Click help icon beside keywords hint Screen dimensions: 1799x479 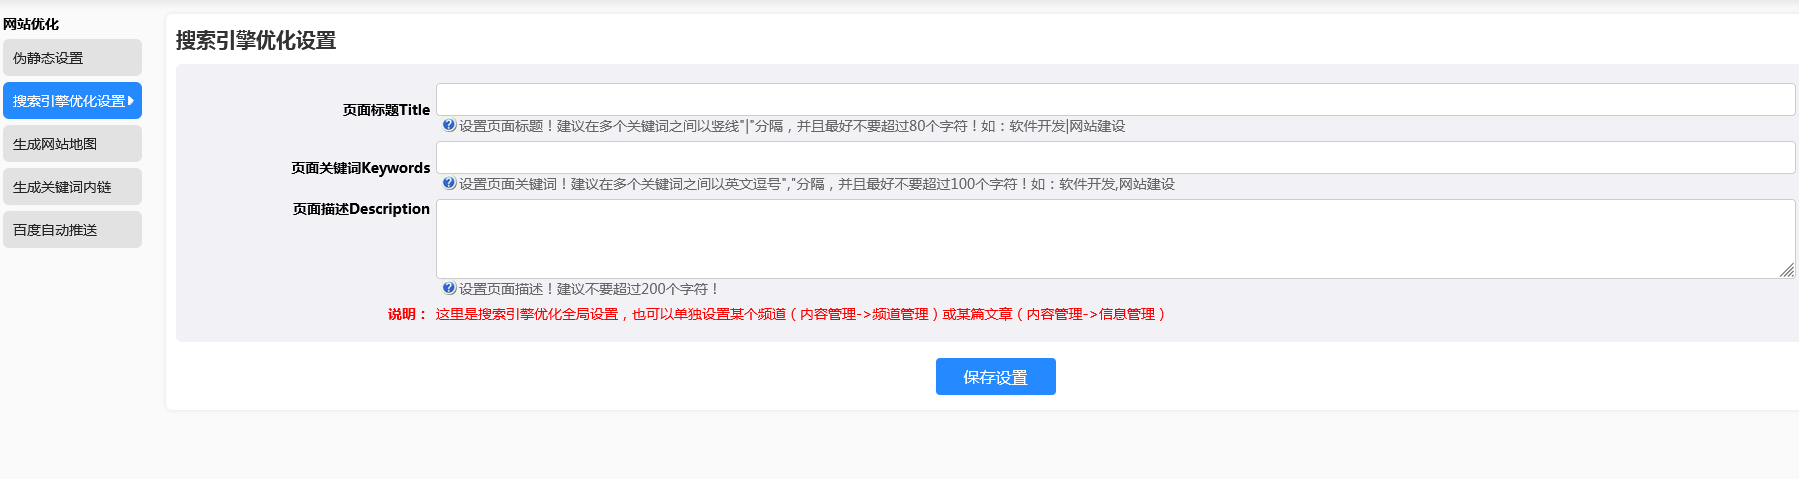449,183
